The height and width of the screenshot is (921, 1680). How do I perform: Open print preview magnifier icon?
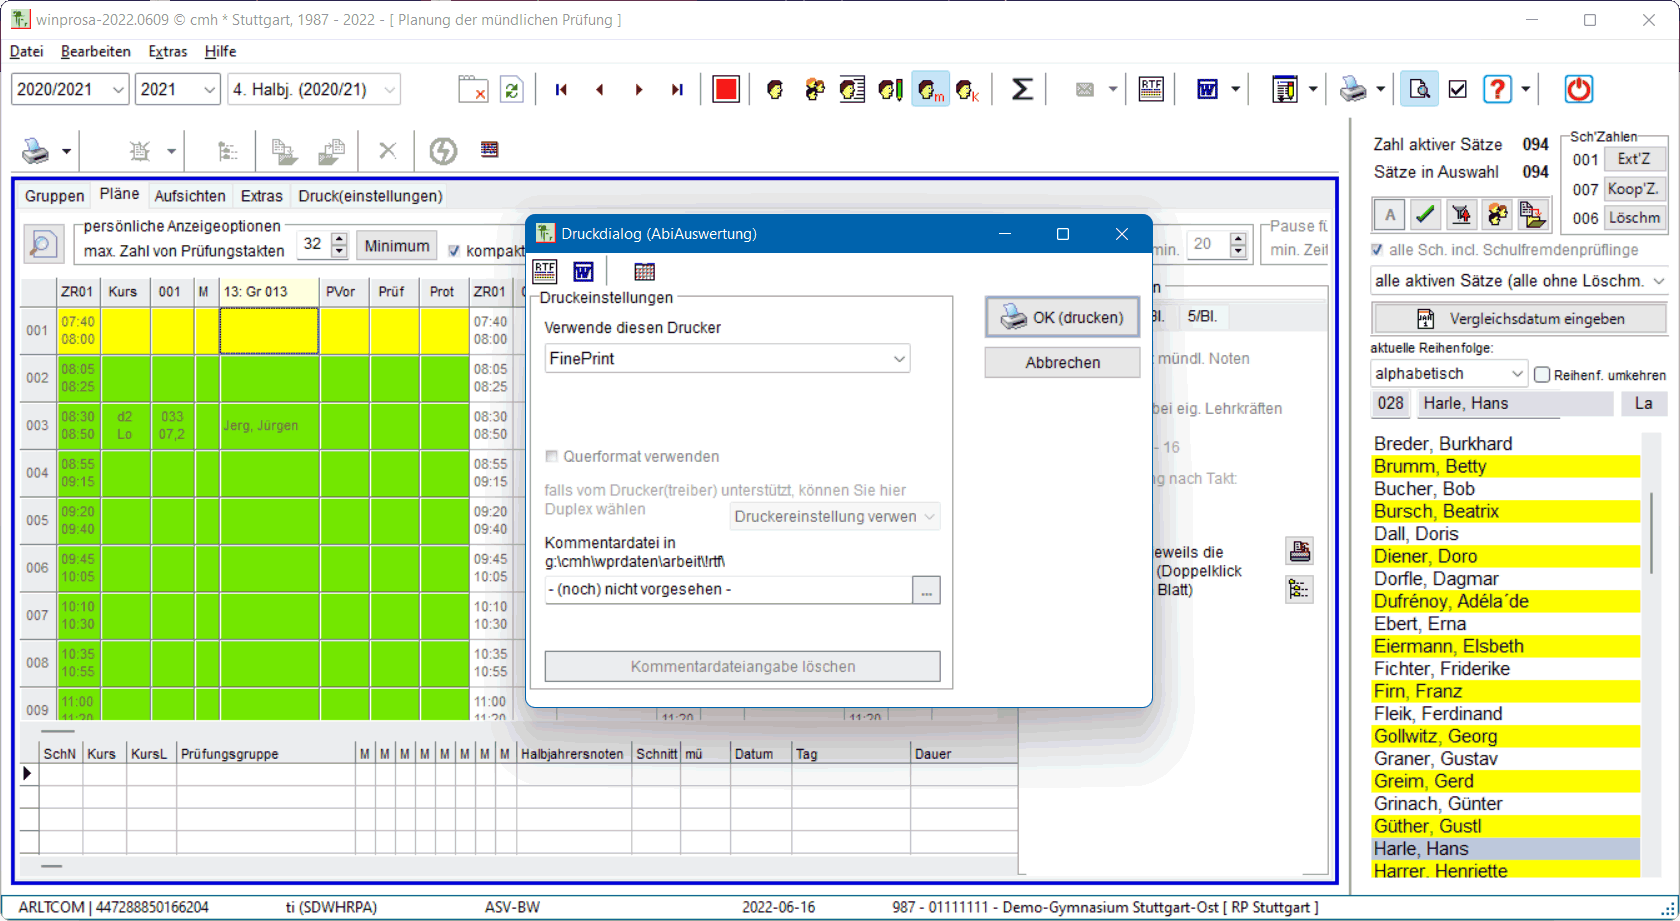pyautogui.click(x=1419, y=89)
